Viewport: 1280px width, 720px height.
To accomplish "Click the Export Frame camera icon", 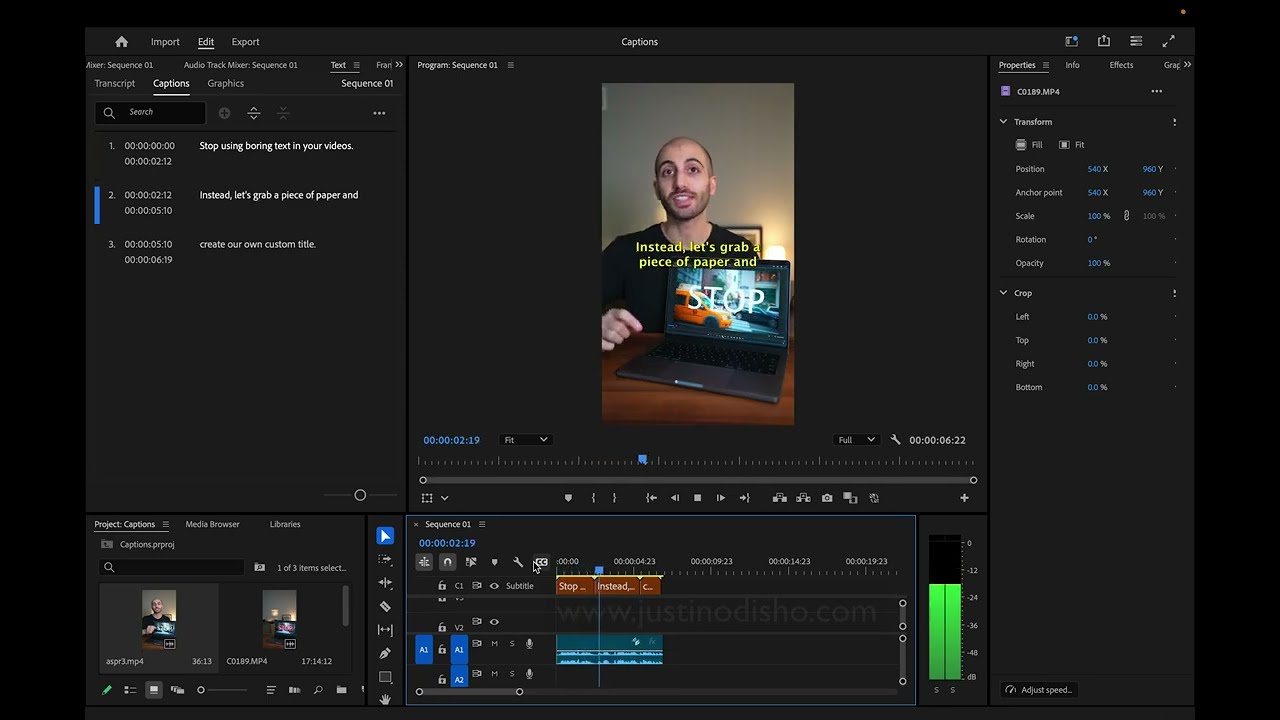I will pyautogui.click(x=827, y=498).
